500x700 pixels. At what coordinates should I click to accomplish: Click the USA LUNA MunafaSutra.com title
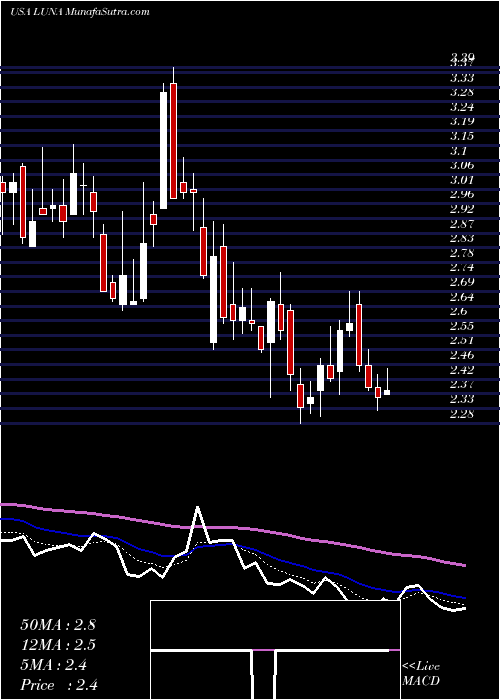79,12
